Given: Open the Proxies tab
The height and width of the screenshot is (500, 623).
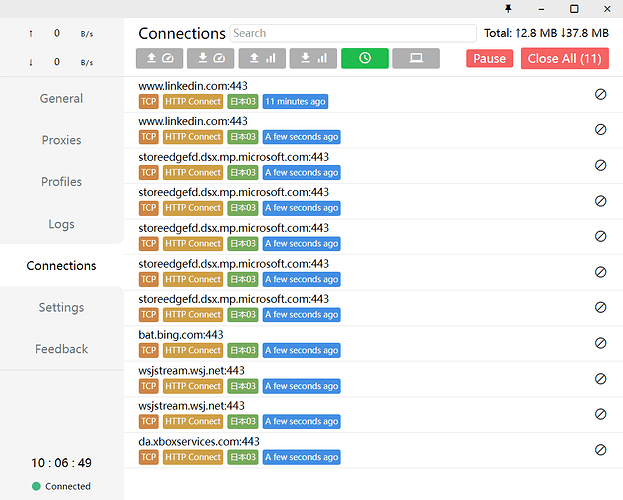Looking at the screenshot, I should coord(62,140).
